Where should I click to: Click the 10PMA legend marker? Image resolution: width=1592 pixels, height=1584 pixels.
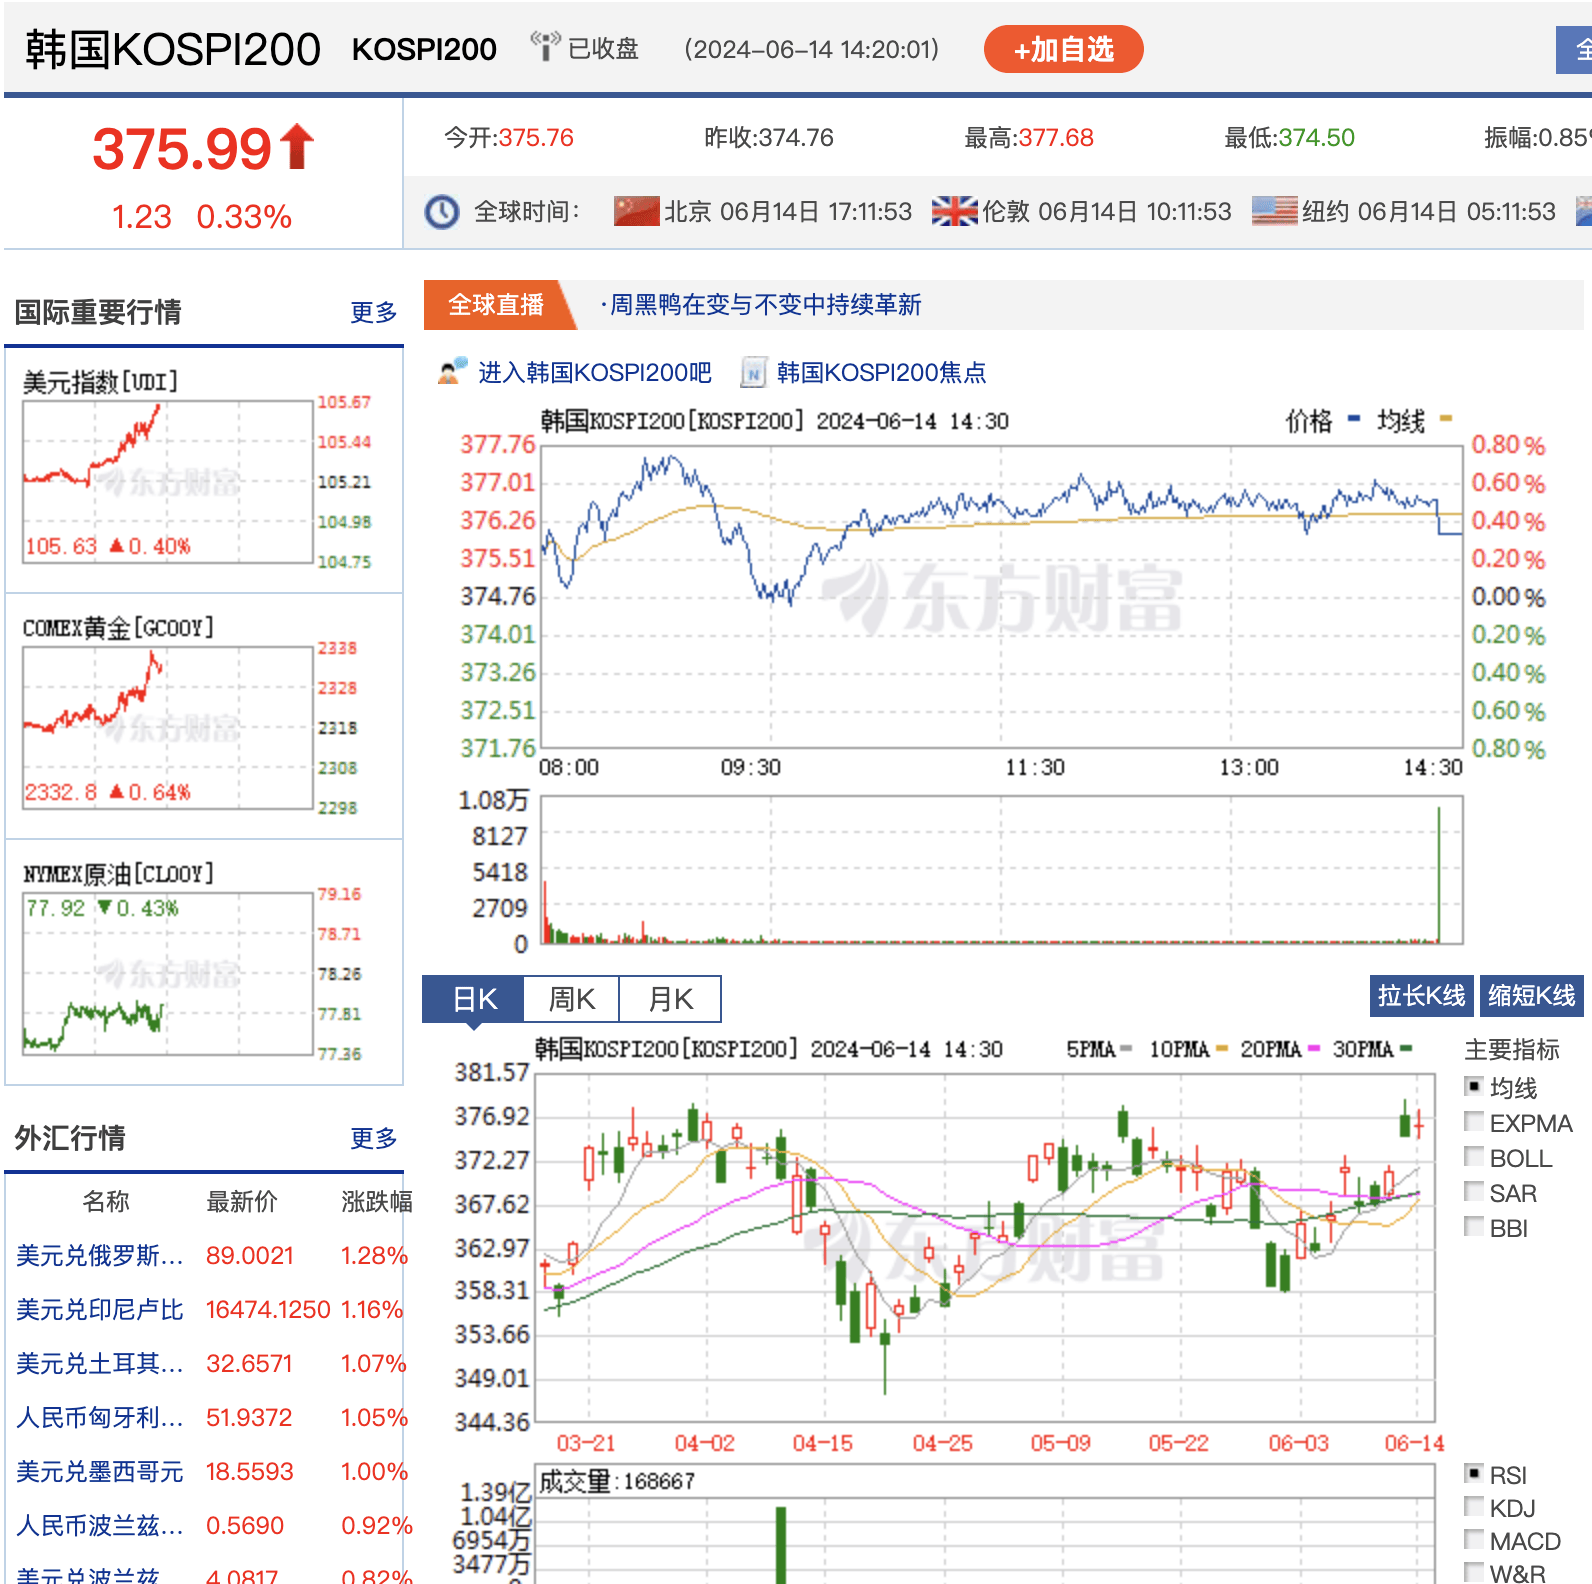(x=1221, y=1049)
